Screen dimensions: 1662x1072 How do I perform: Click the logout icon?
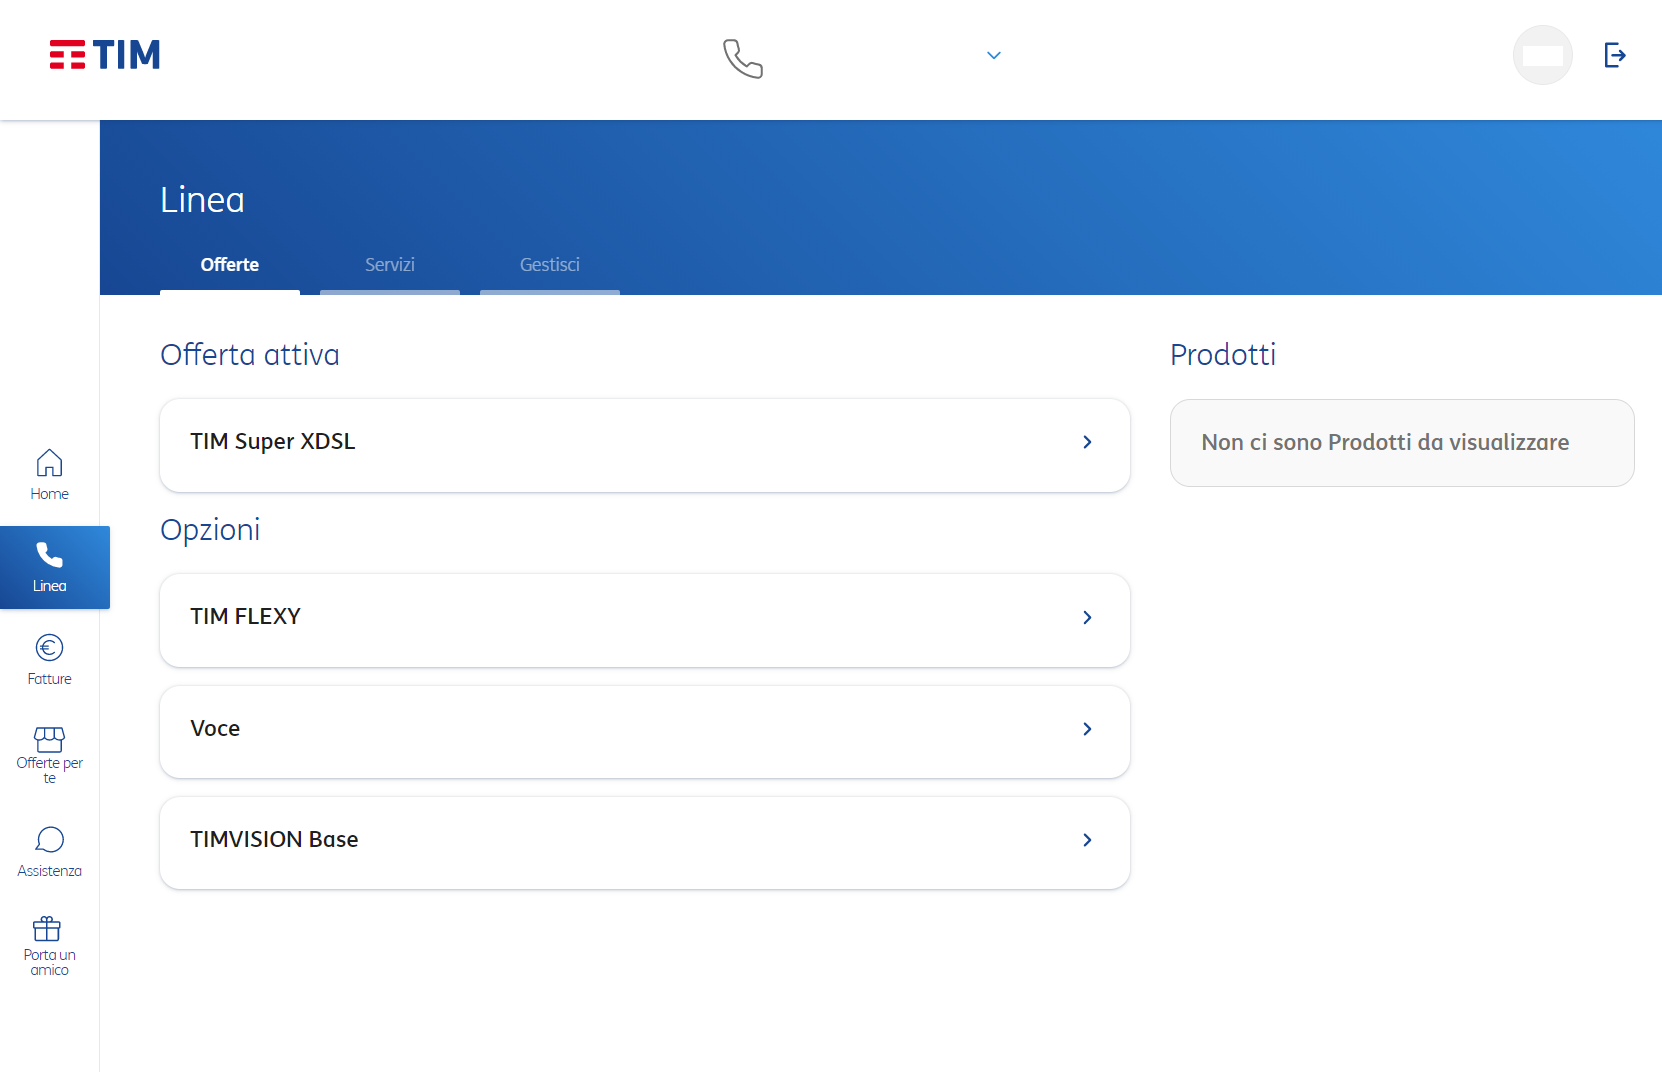(1615, 55)
